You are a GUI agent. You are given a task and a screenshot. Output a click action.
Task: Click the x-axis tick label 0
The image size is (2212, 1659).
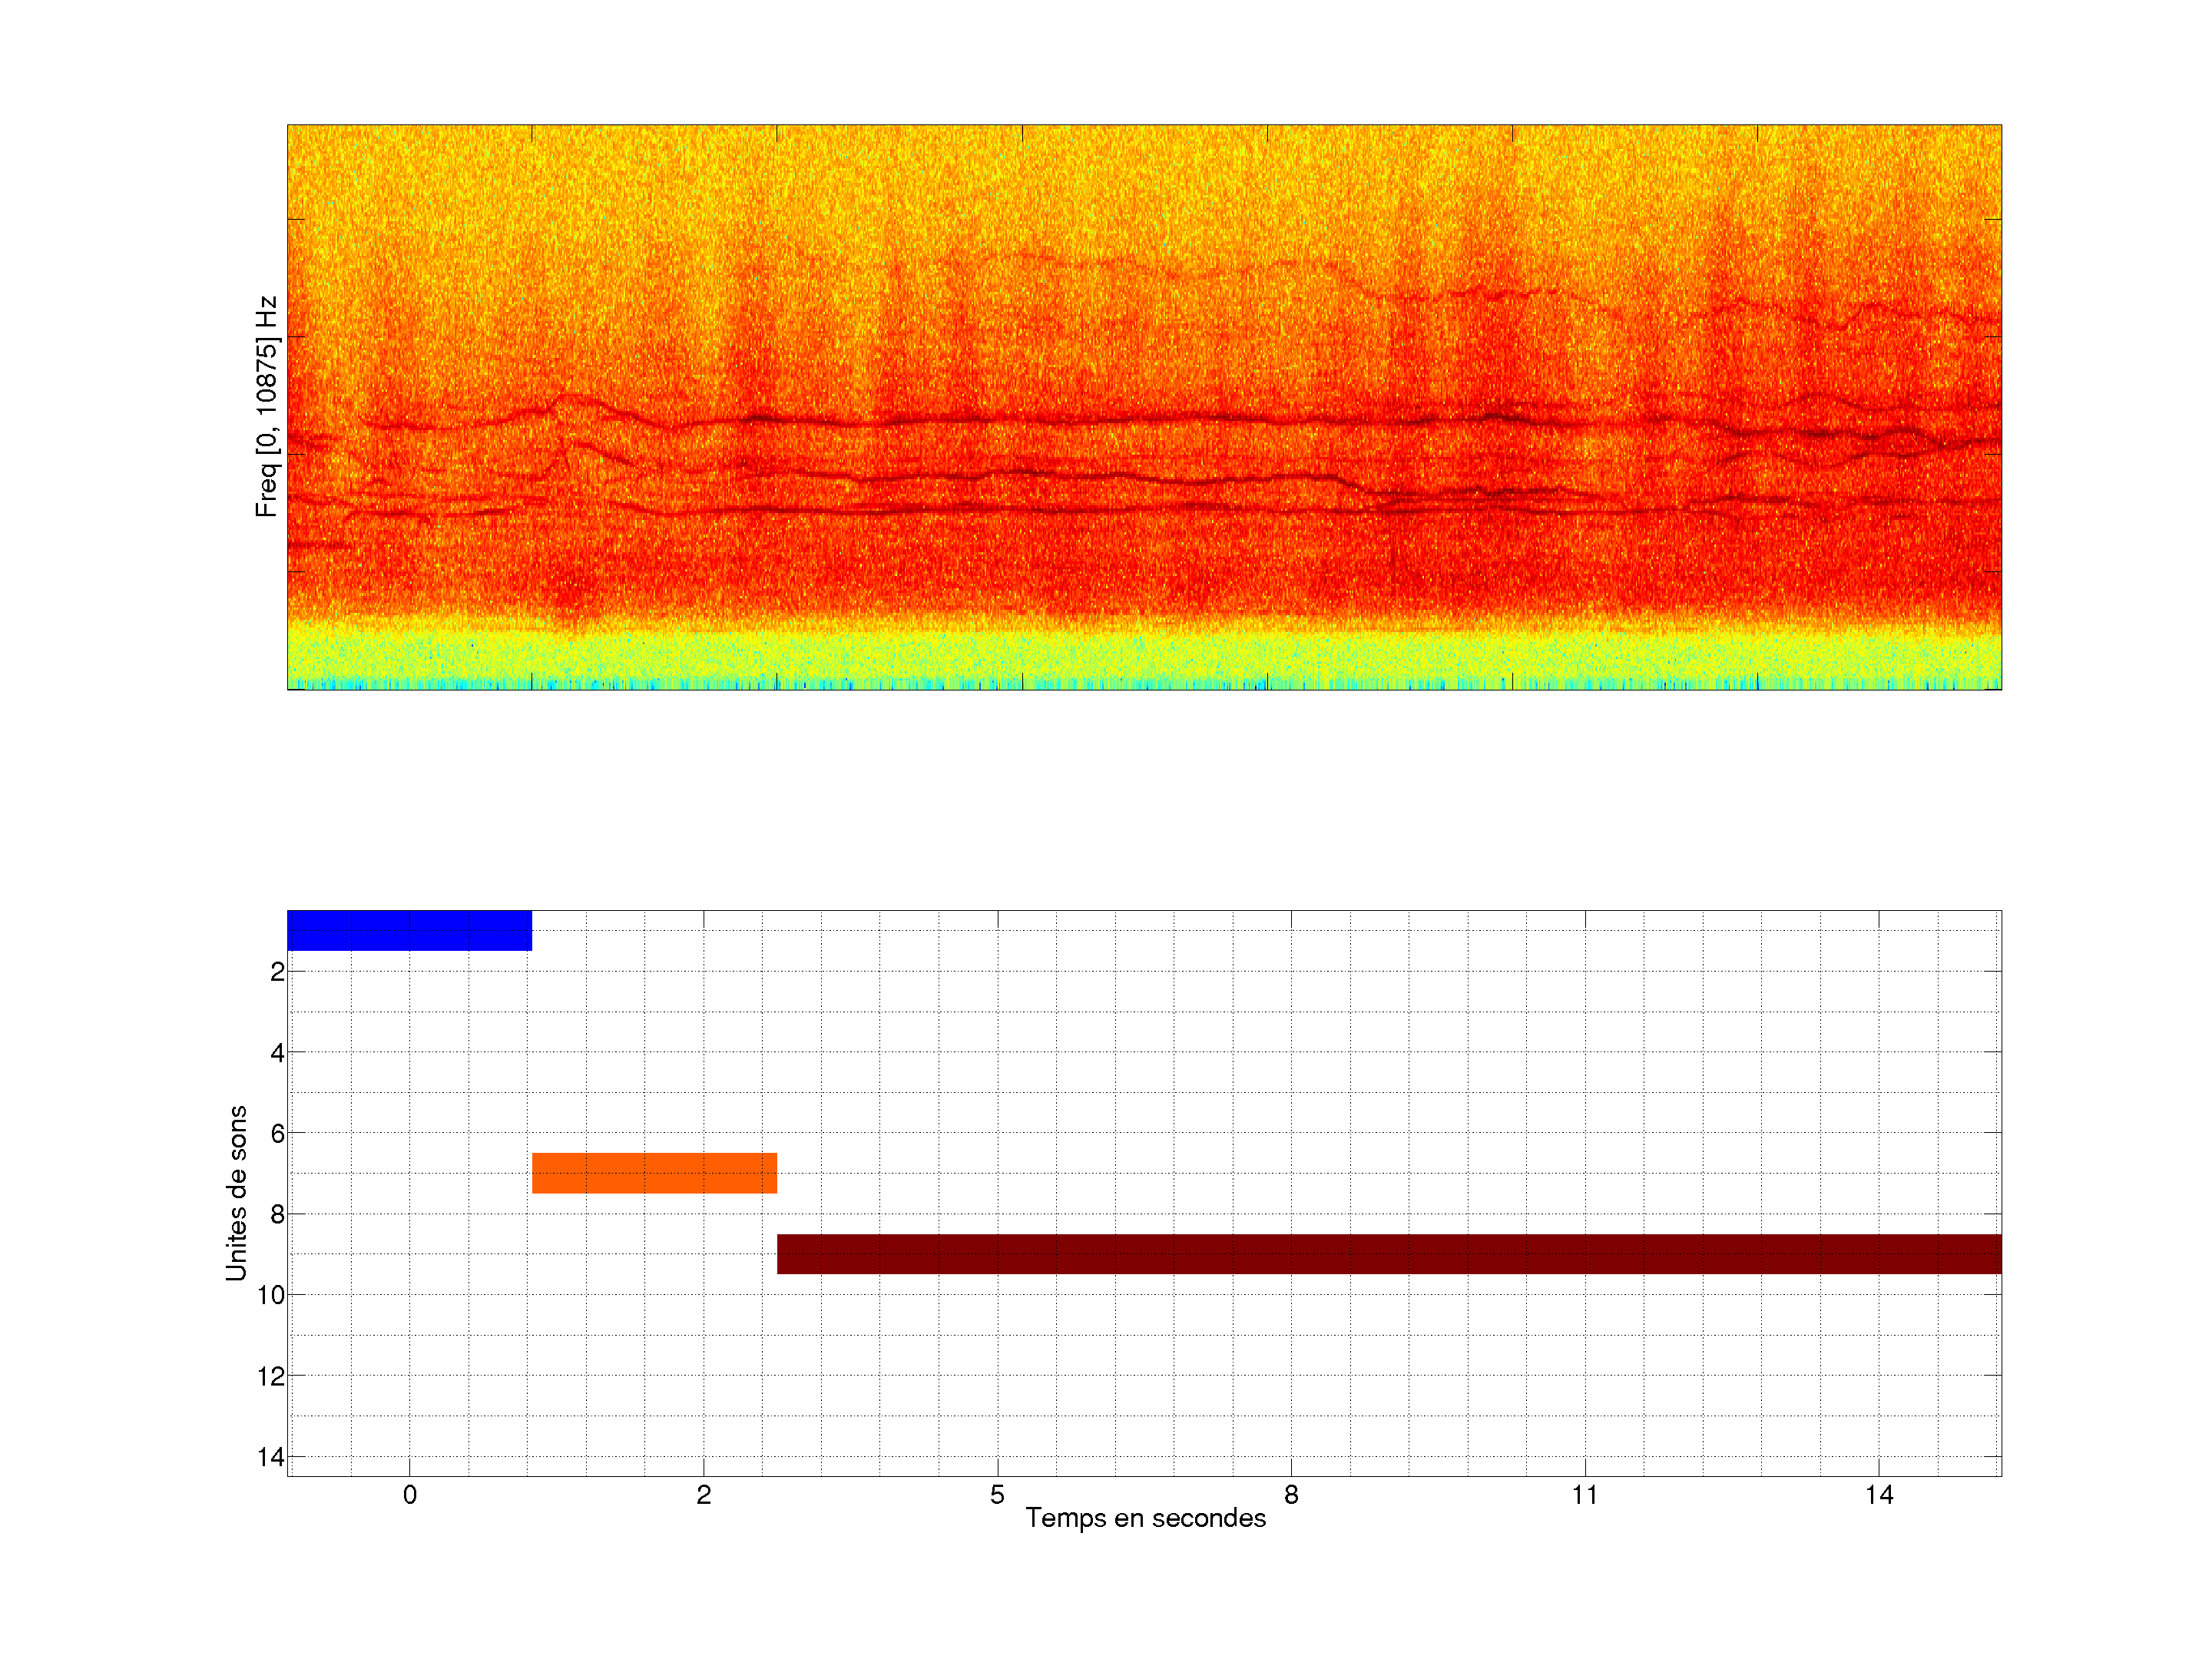pyautogui.click(x=410, y=1495)
